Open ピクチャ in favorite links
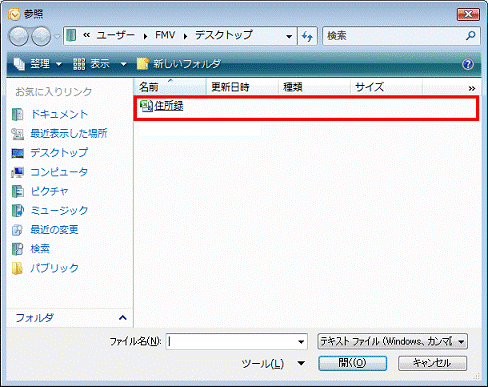Image resolution: width=488 pixels, height=387 pixels. coord(49,191)
